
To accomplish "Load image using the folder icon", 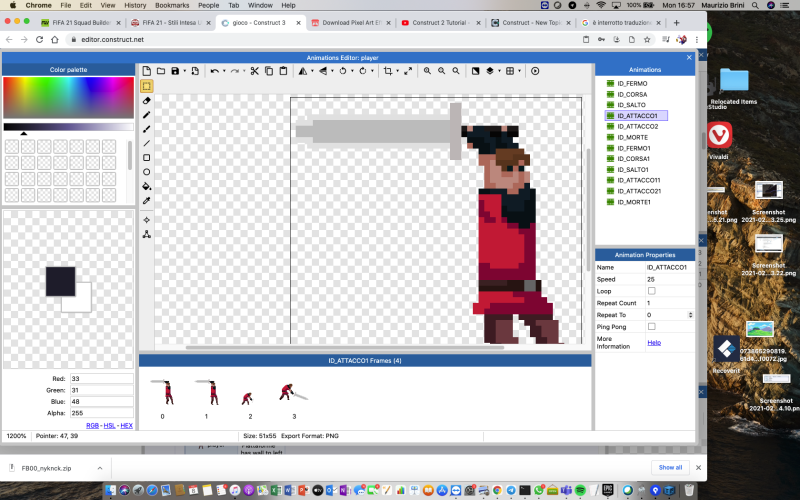I will click(161, 71).
